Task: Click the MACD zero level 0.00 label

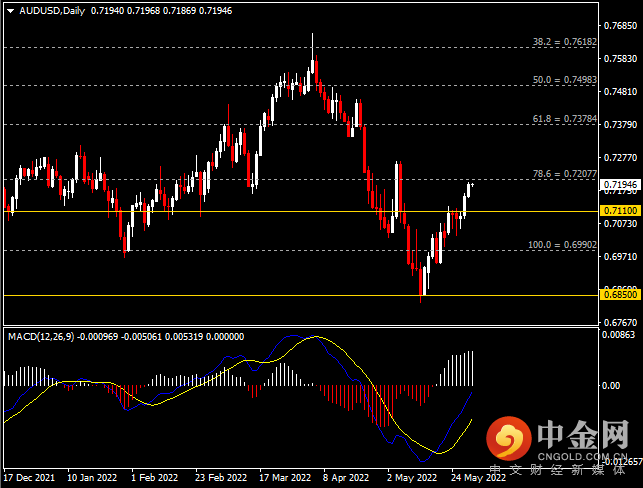Action: pos(611,385)
